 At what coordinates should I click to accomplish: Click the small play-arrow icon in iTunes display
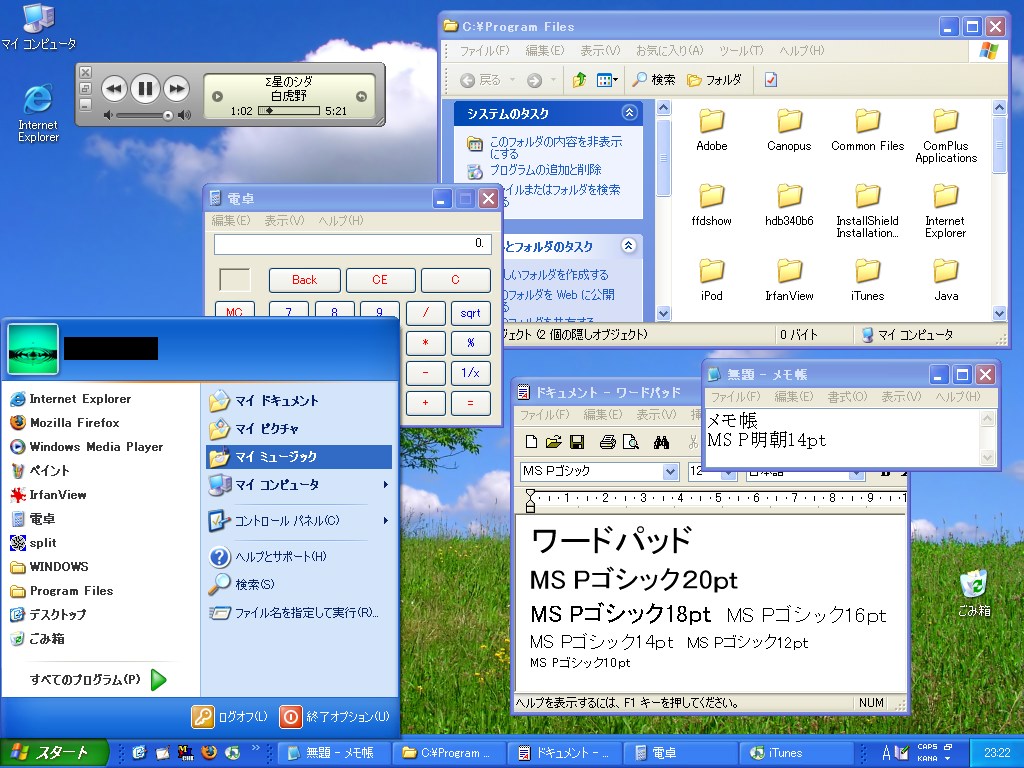pyautogui.click(x=217, y=97)
